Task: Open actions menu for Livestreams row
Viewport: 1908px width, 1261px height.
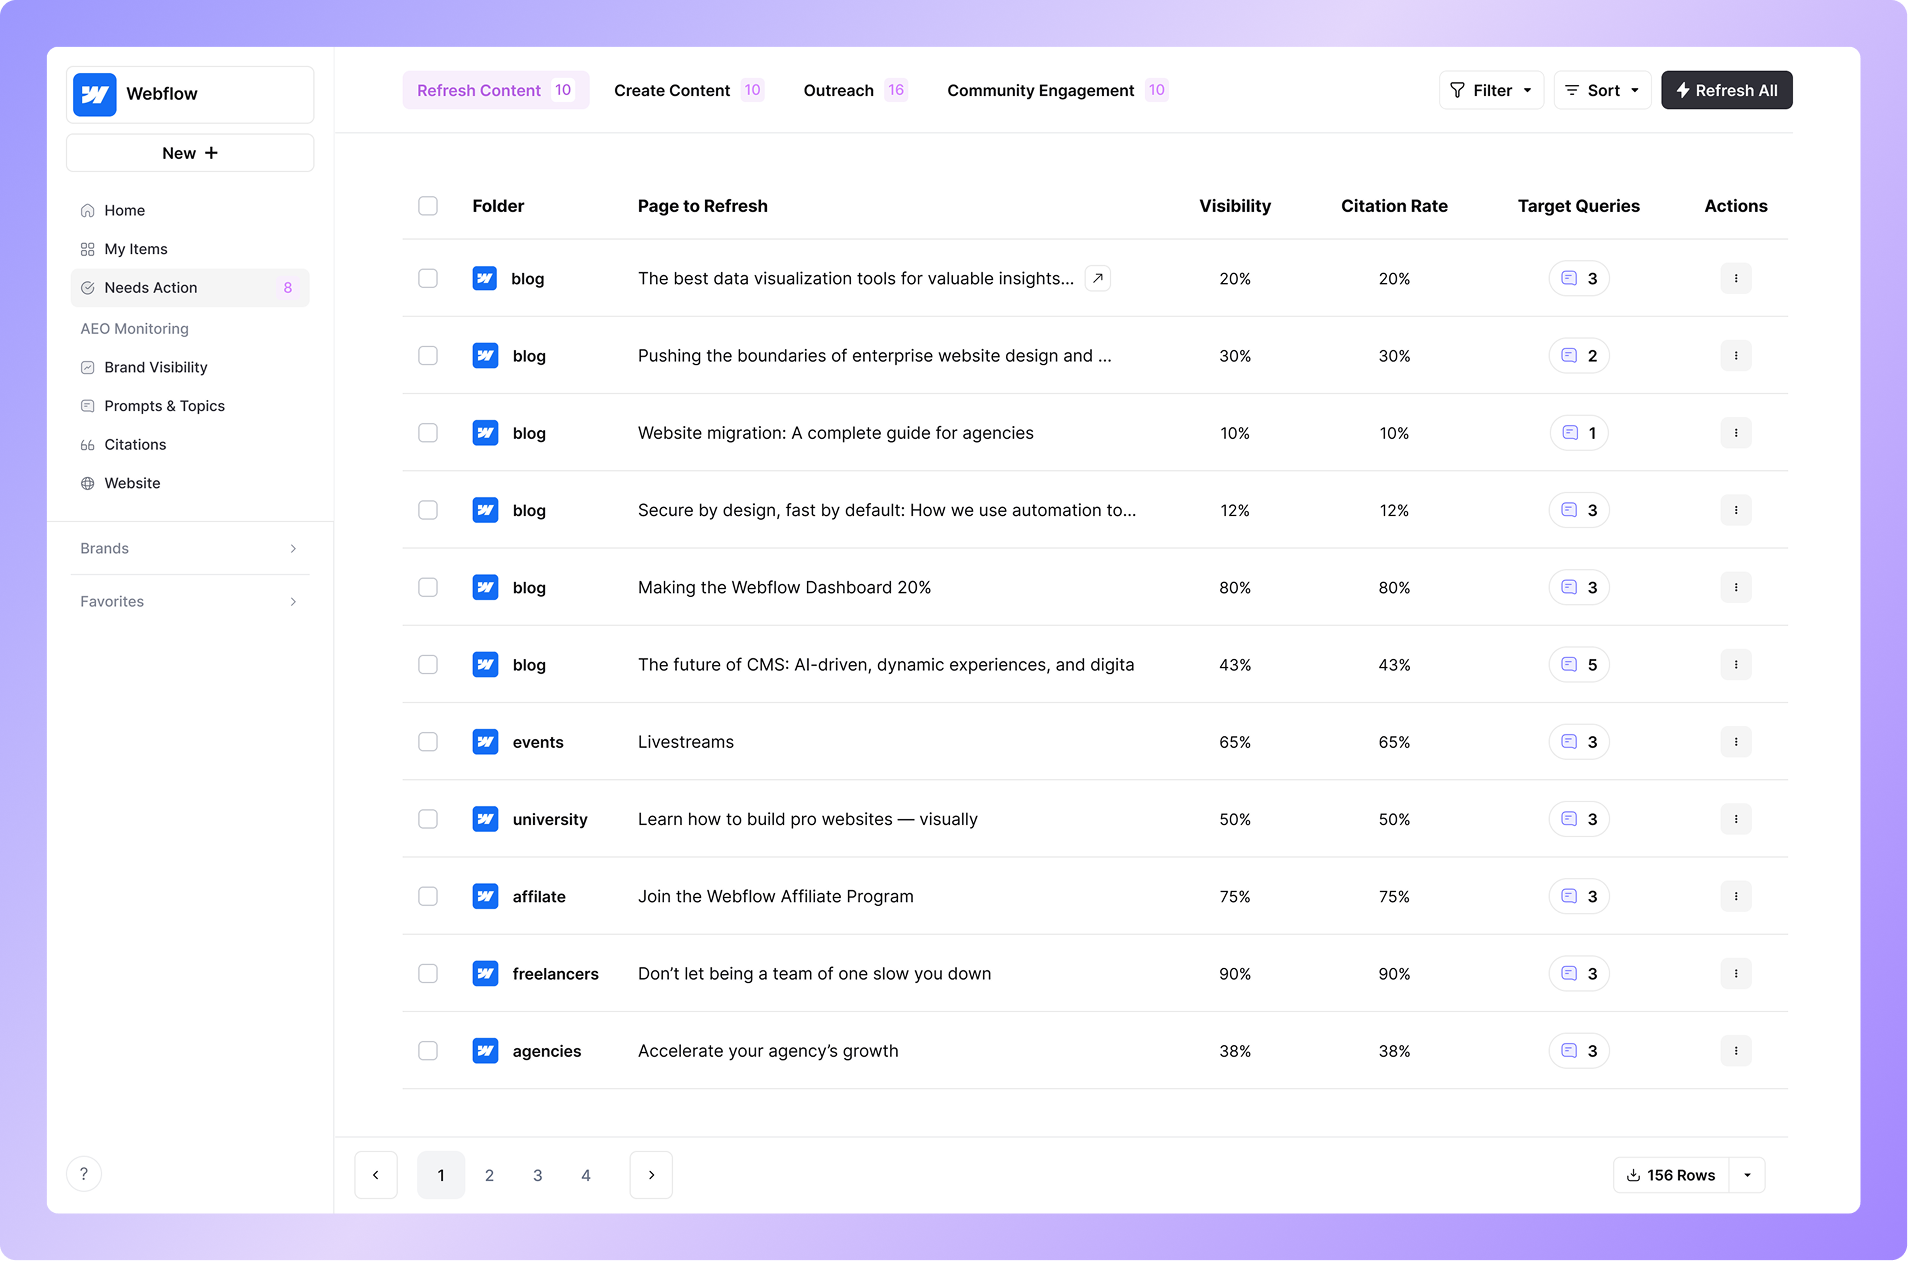Action: point(1736,742)
